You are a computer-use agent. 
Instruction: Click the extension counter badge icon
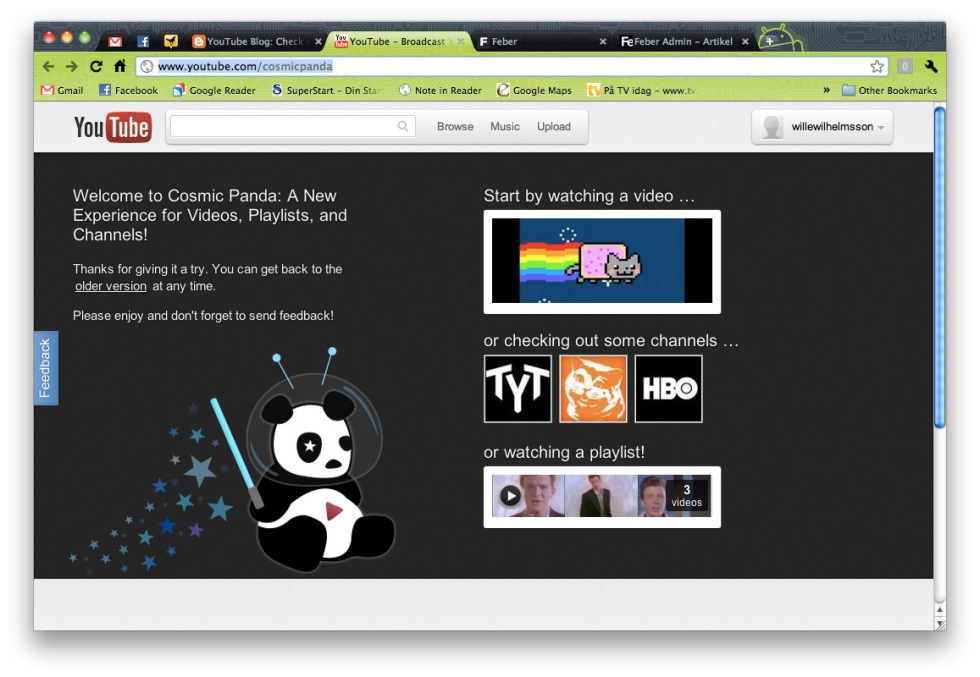(x=904, y=66)
